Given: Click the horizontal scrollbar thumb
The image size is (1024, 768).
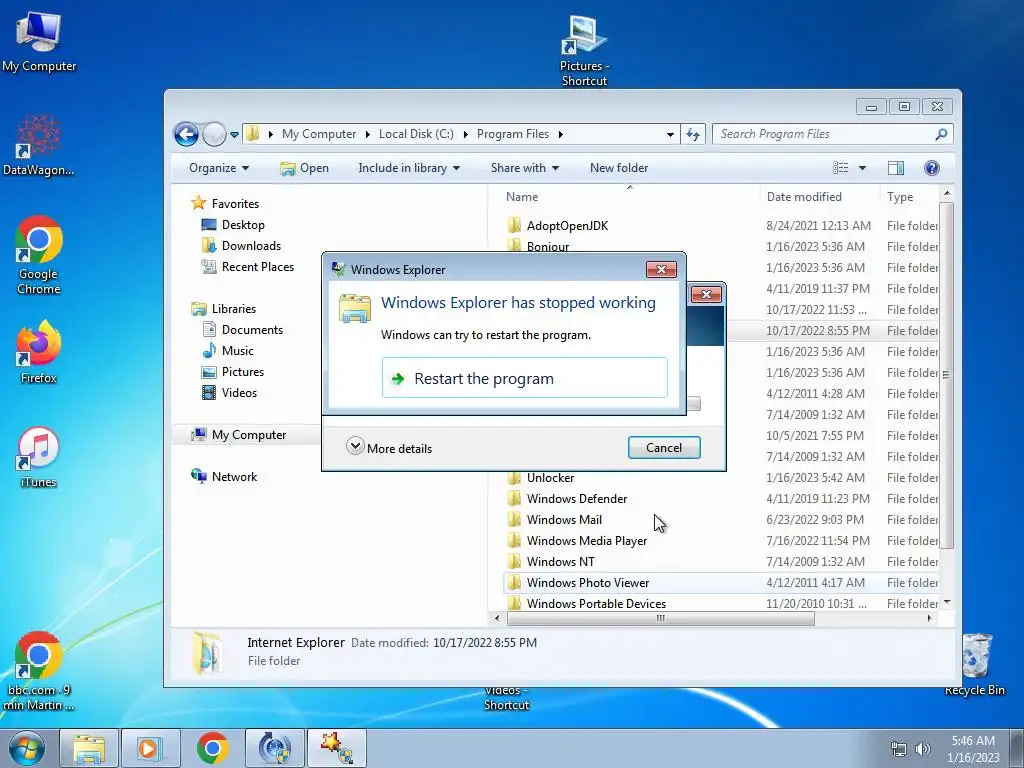Looking at the screenshot, I should pos(660,618).
